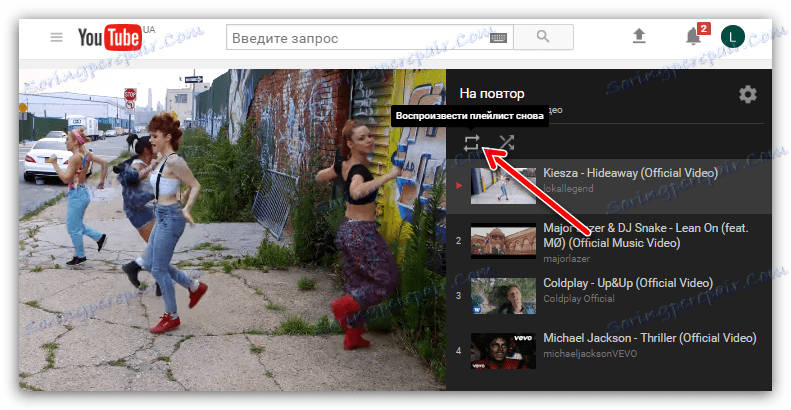
Task: Play Coldplay - Up&Up (Official Video)
Action: pyautogui.click(x=628, y=283)
